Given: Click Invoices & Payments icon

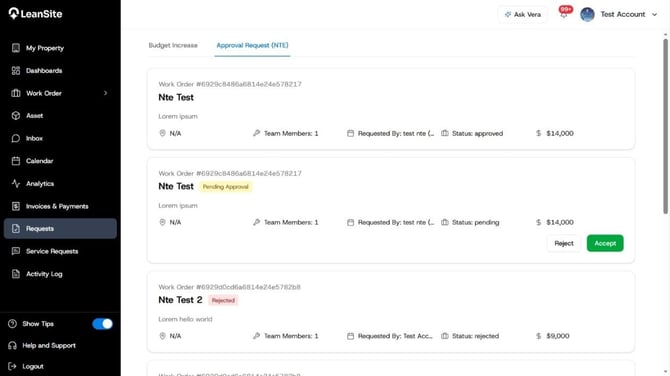Looking at the screenshot, I should [16, 206].
